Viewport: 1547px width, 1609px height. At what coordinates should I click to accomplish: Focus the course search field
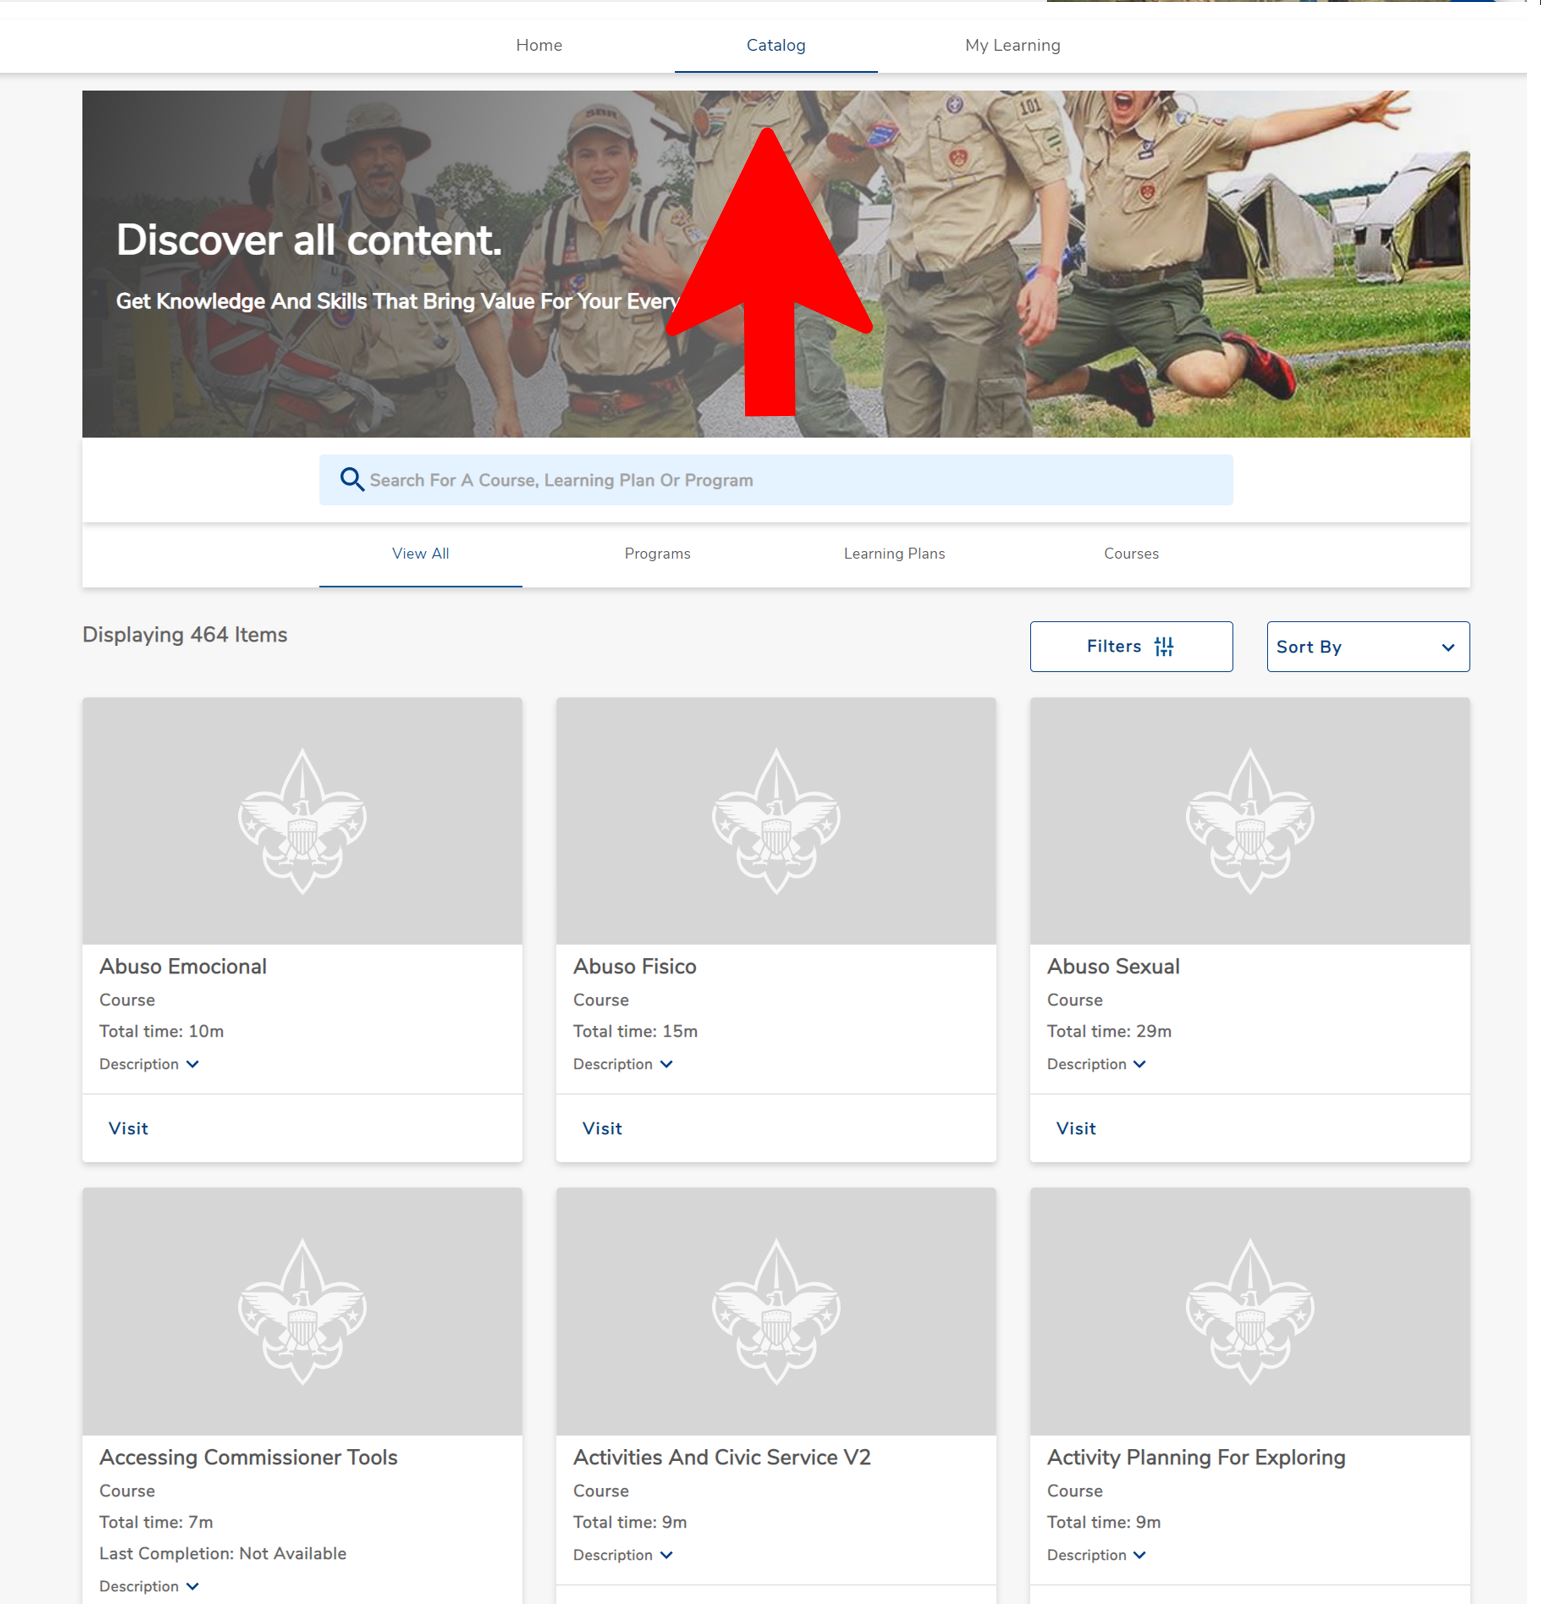778,481
